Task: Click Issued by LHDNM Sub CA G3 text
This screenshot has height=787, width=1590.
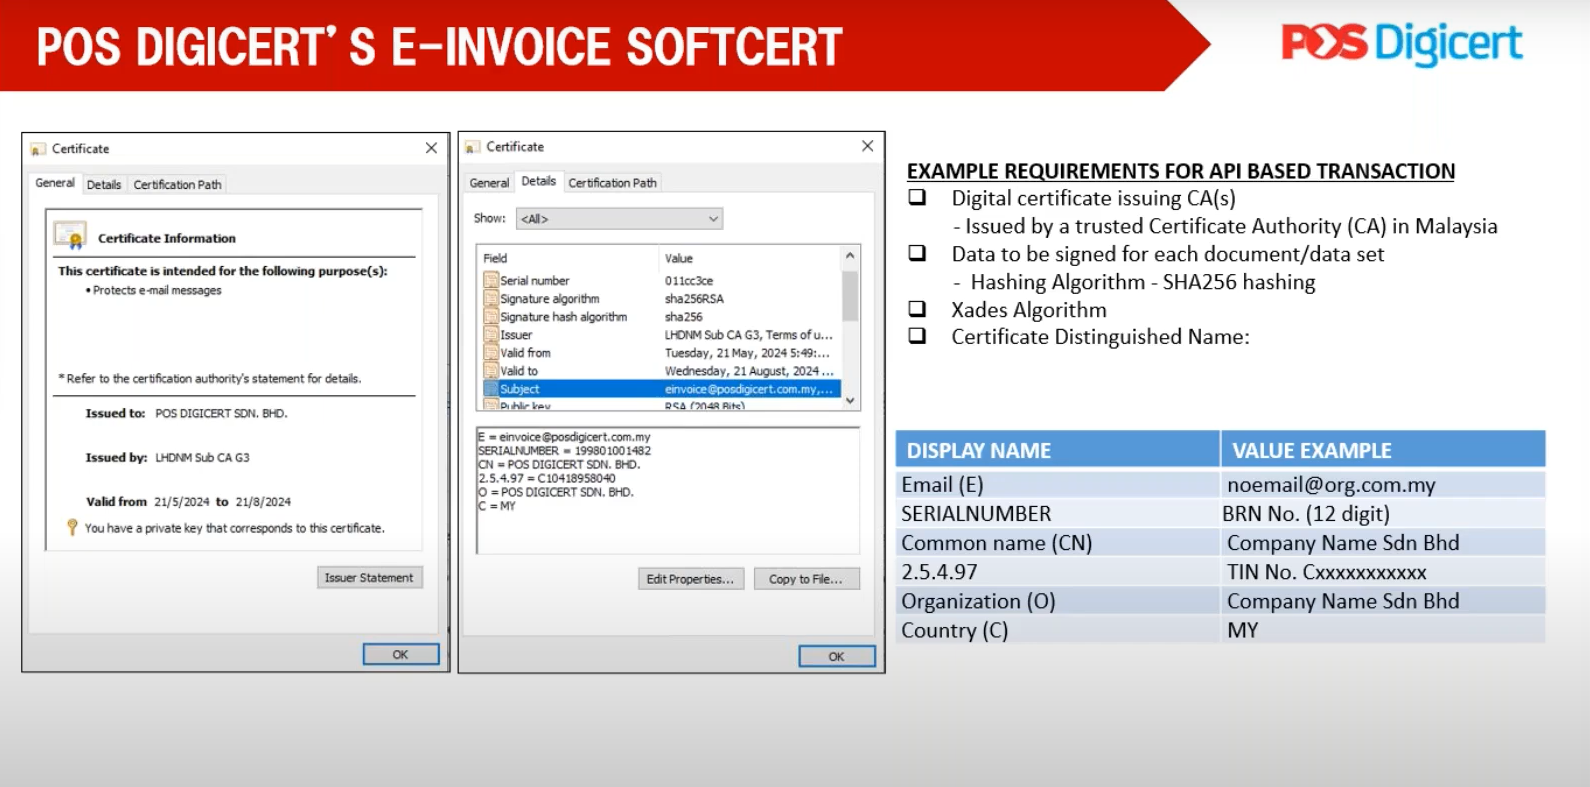Action: click(168, 458)
